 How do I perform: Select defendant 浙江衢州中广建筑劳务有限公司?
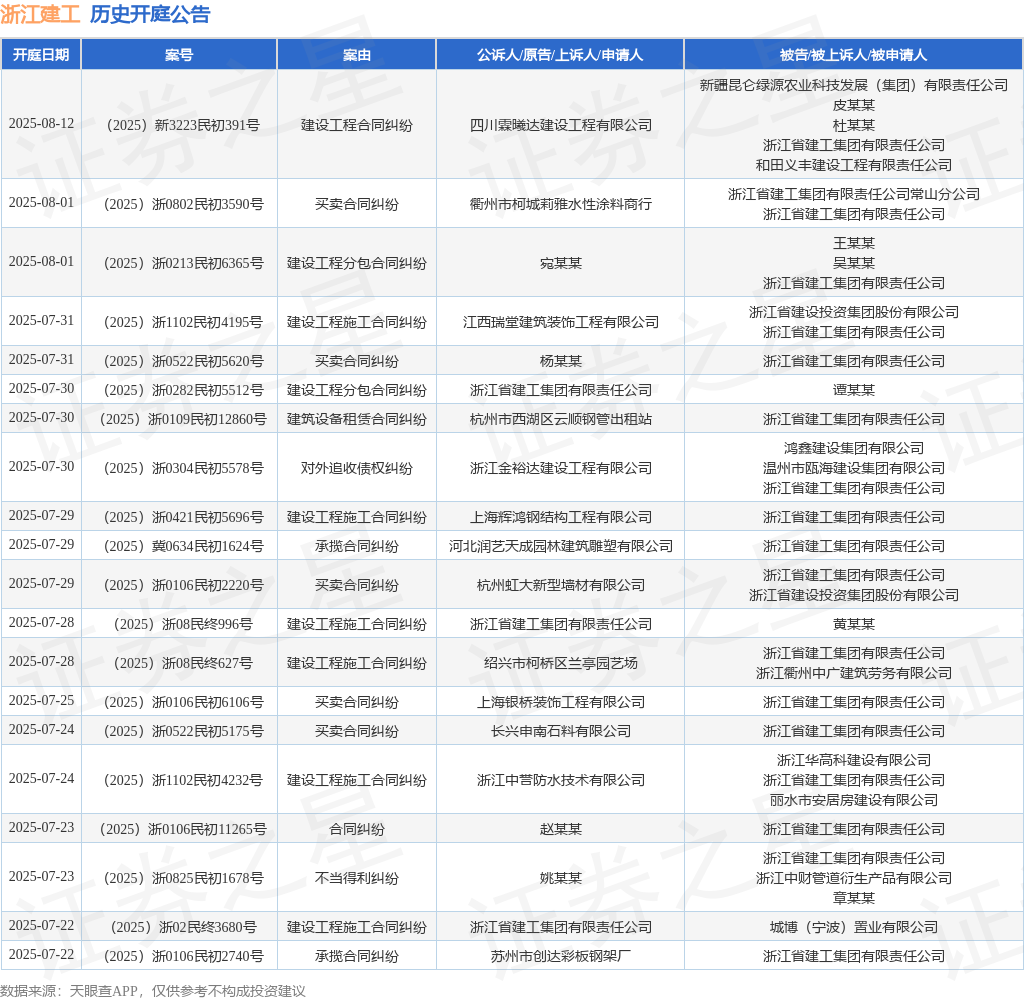coord(854,673)
